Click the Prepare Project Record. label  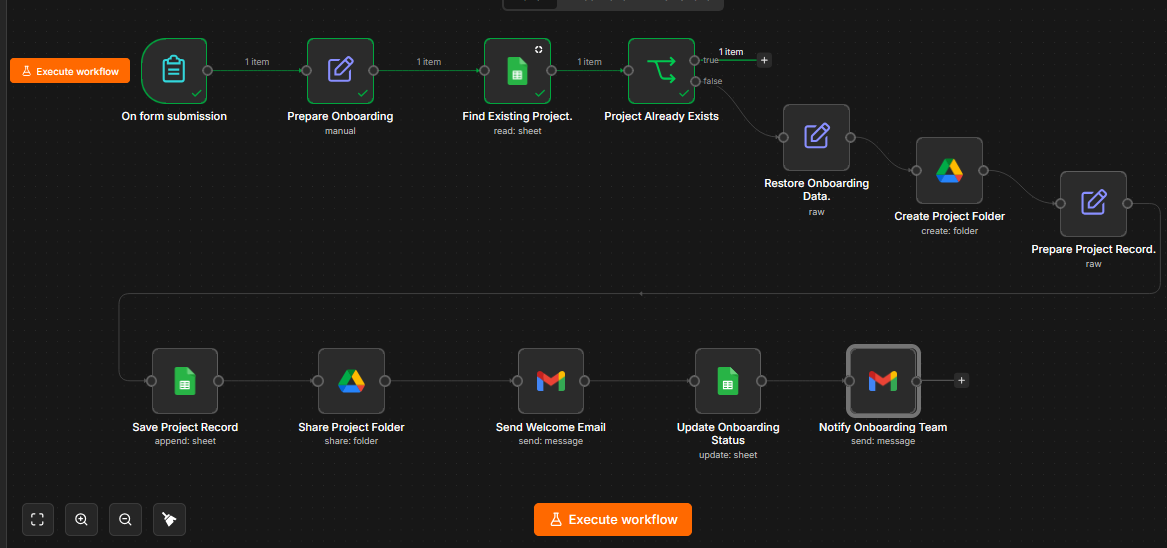click(1093, 249)
